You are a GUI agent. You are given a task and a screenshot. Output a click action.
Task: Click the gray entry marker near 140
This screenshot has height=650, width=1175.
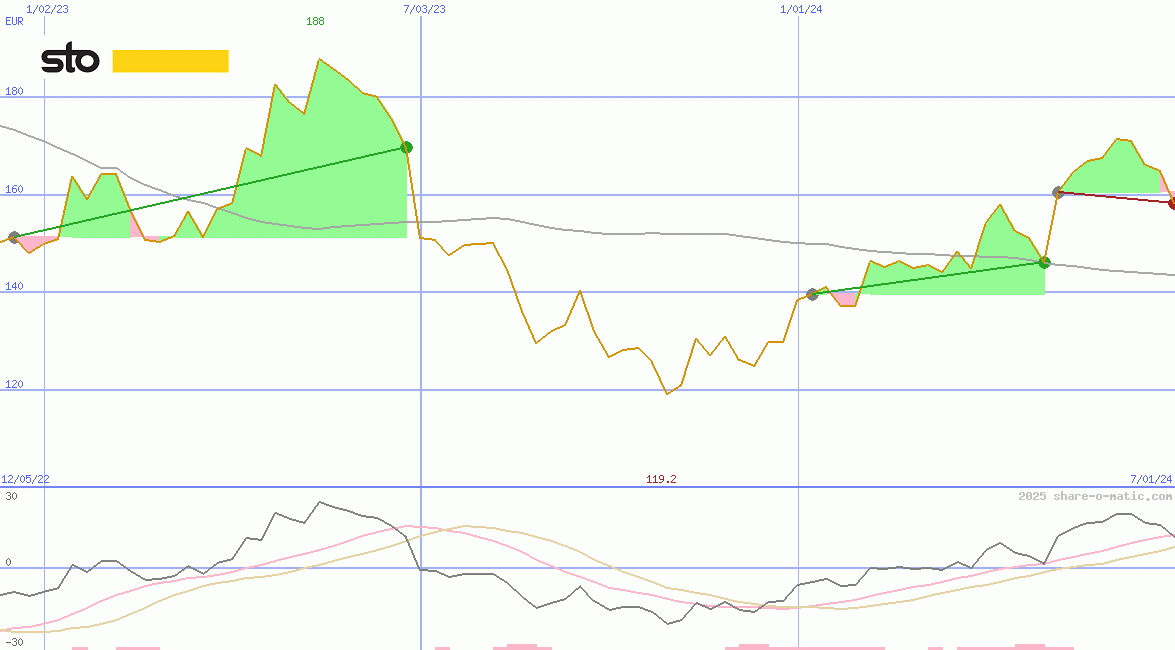pos(812,294)
